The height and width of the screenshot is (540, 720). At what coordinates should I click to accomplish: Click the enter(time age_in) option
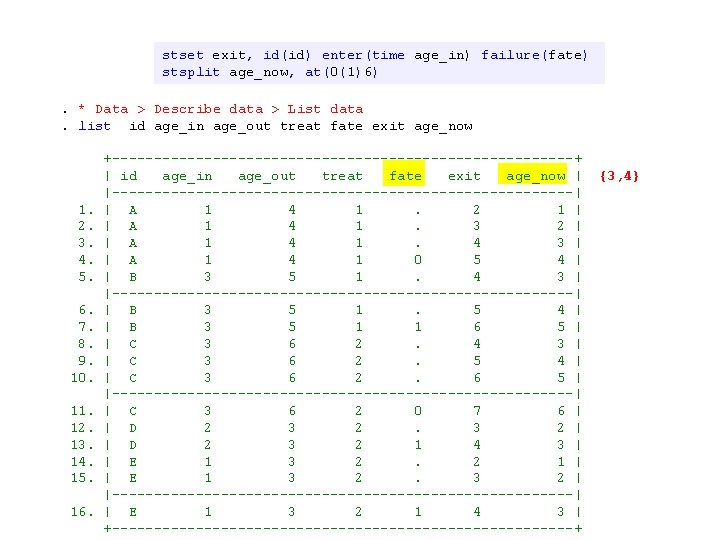coord(396,56)
